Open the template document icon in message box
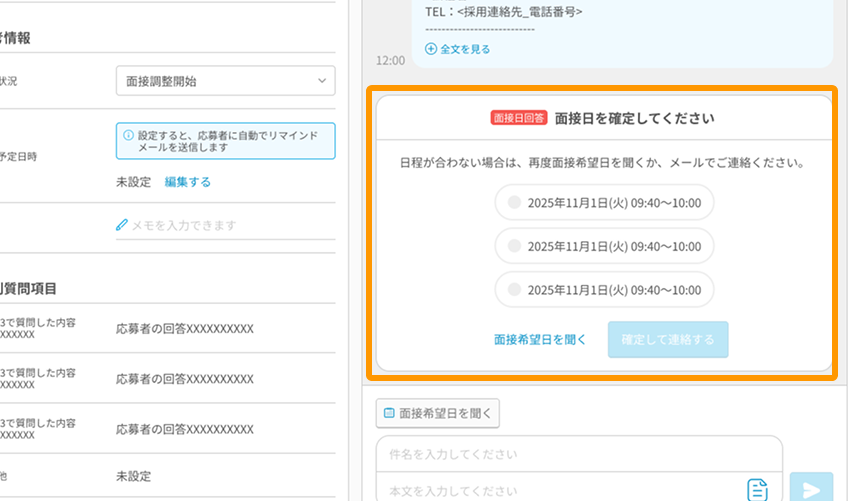The width and height of the screenshot is (848, 502). [757, 490]
